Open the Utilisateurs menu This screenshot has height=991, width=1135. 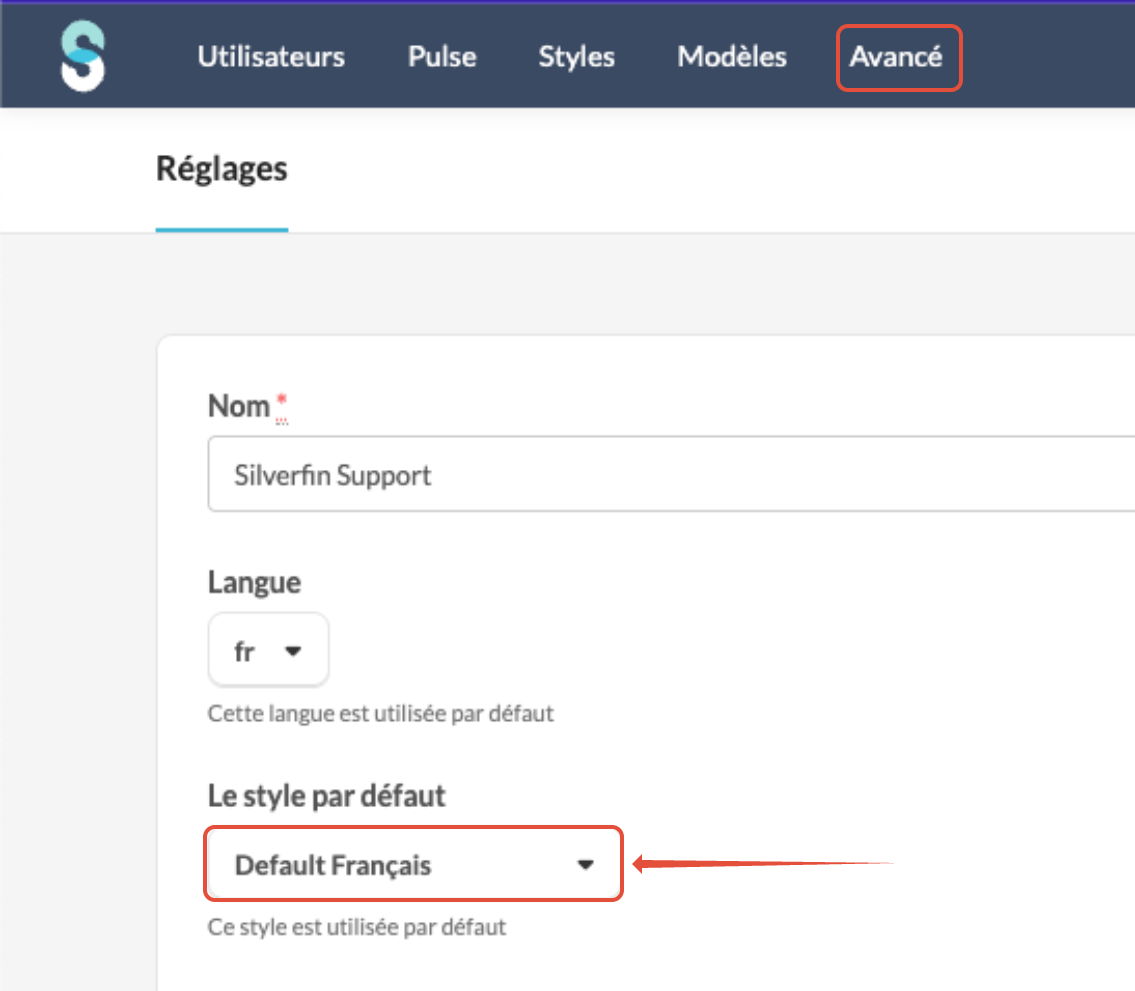coord(271,57)
